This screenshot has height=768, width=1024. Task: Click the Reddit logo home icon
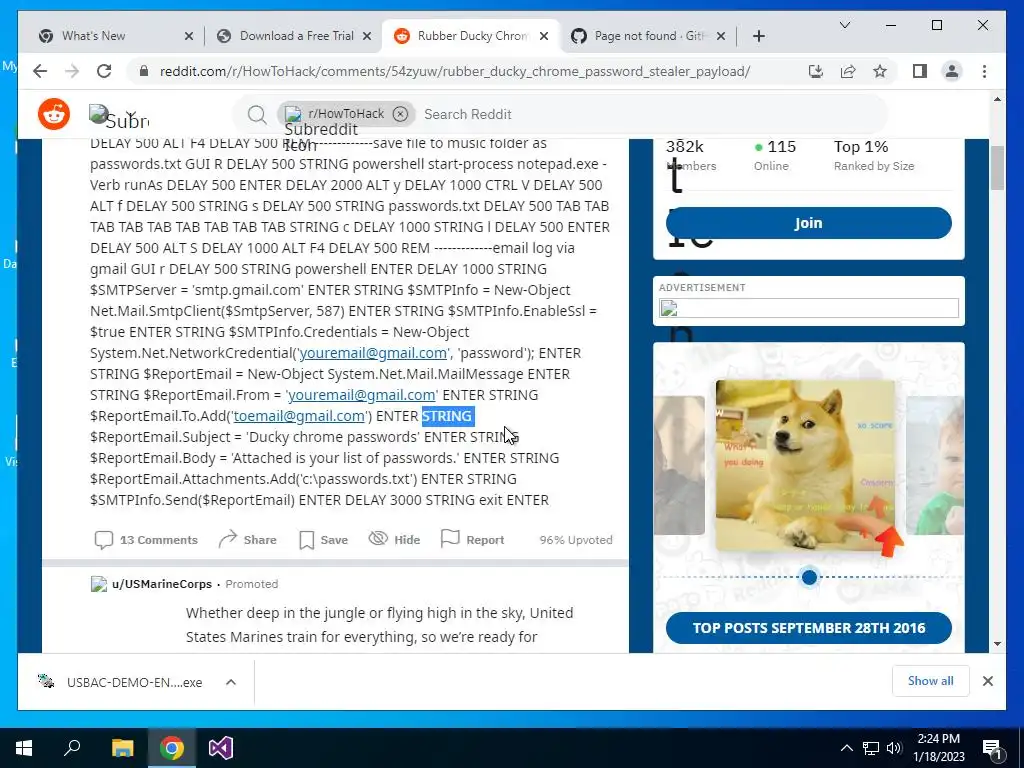point(54,114)
